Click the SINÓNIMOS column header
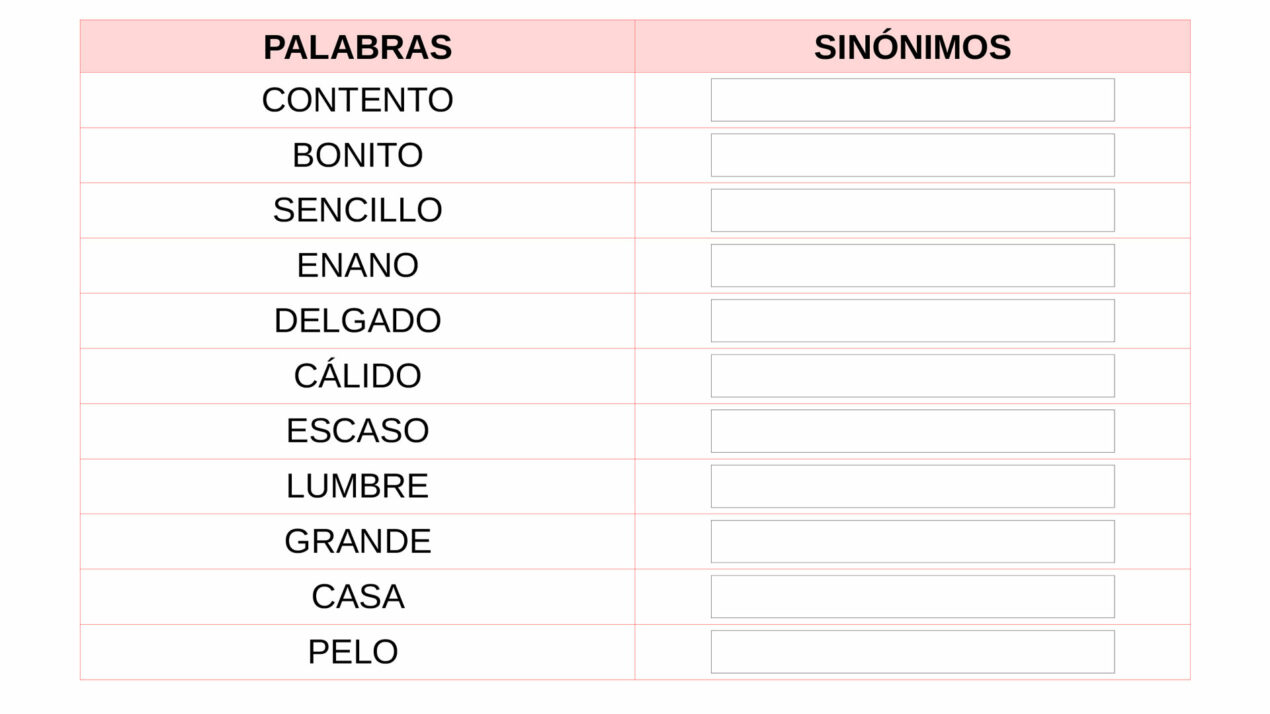 pyautogui.click(x=912, y=47)
